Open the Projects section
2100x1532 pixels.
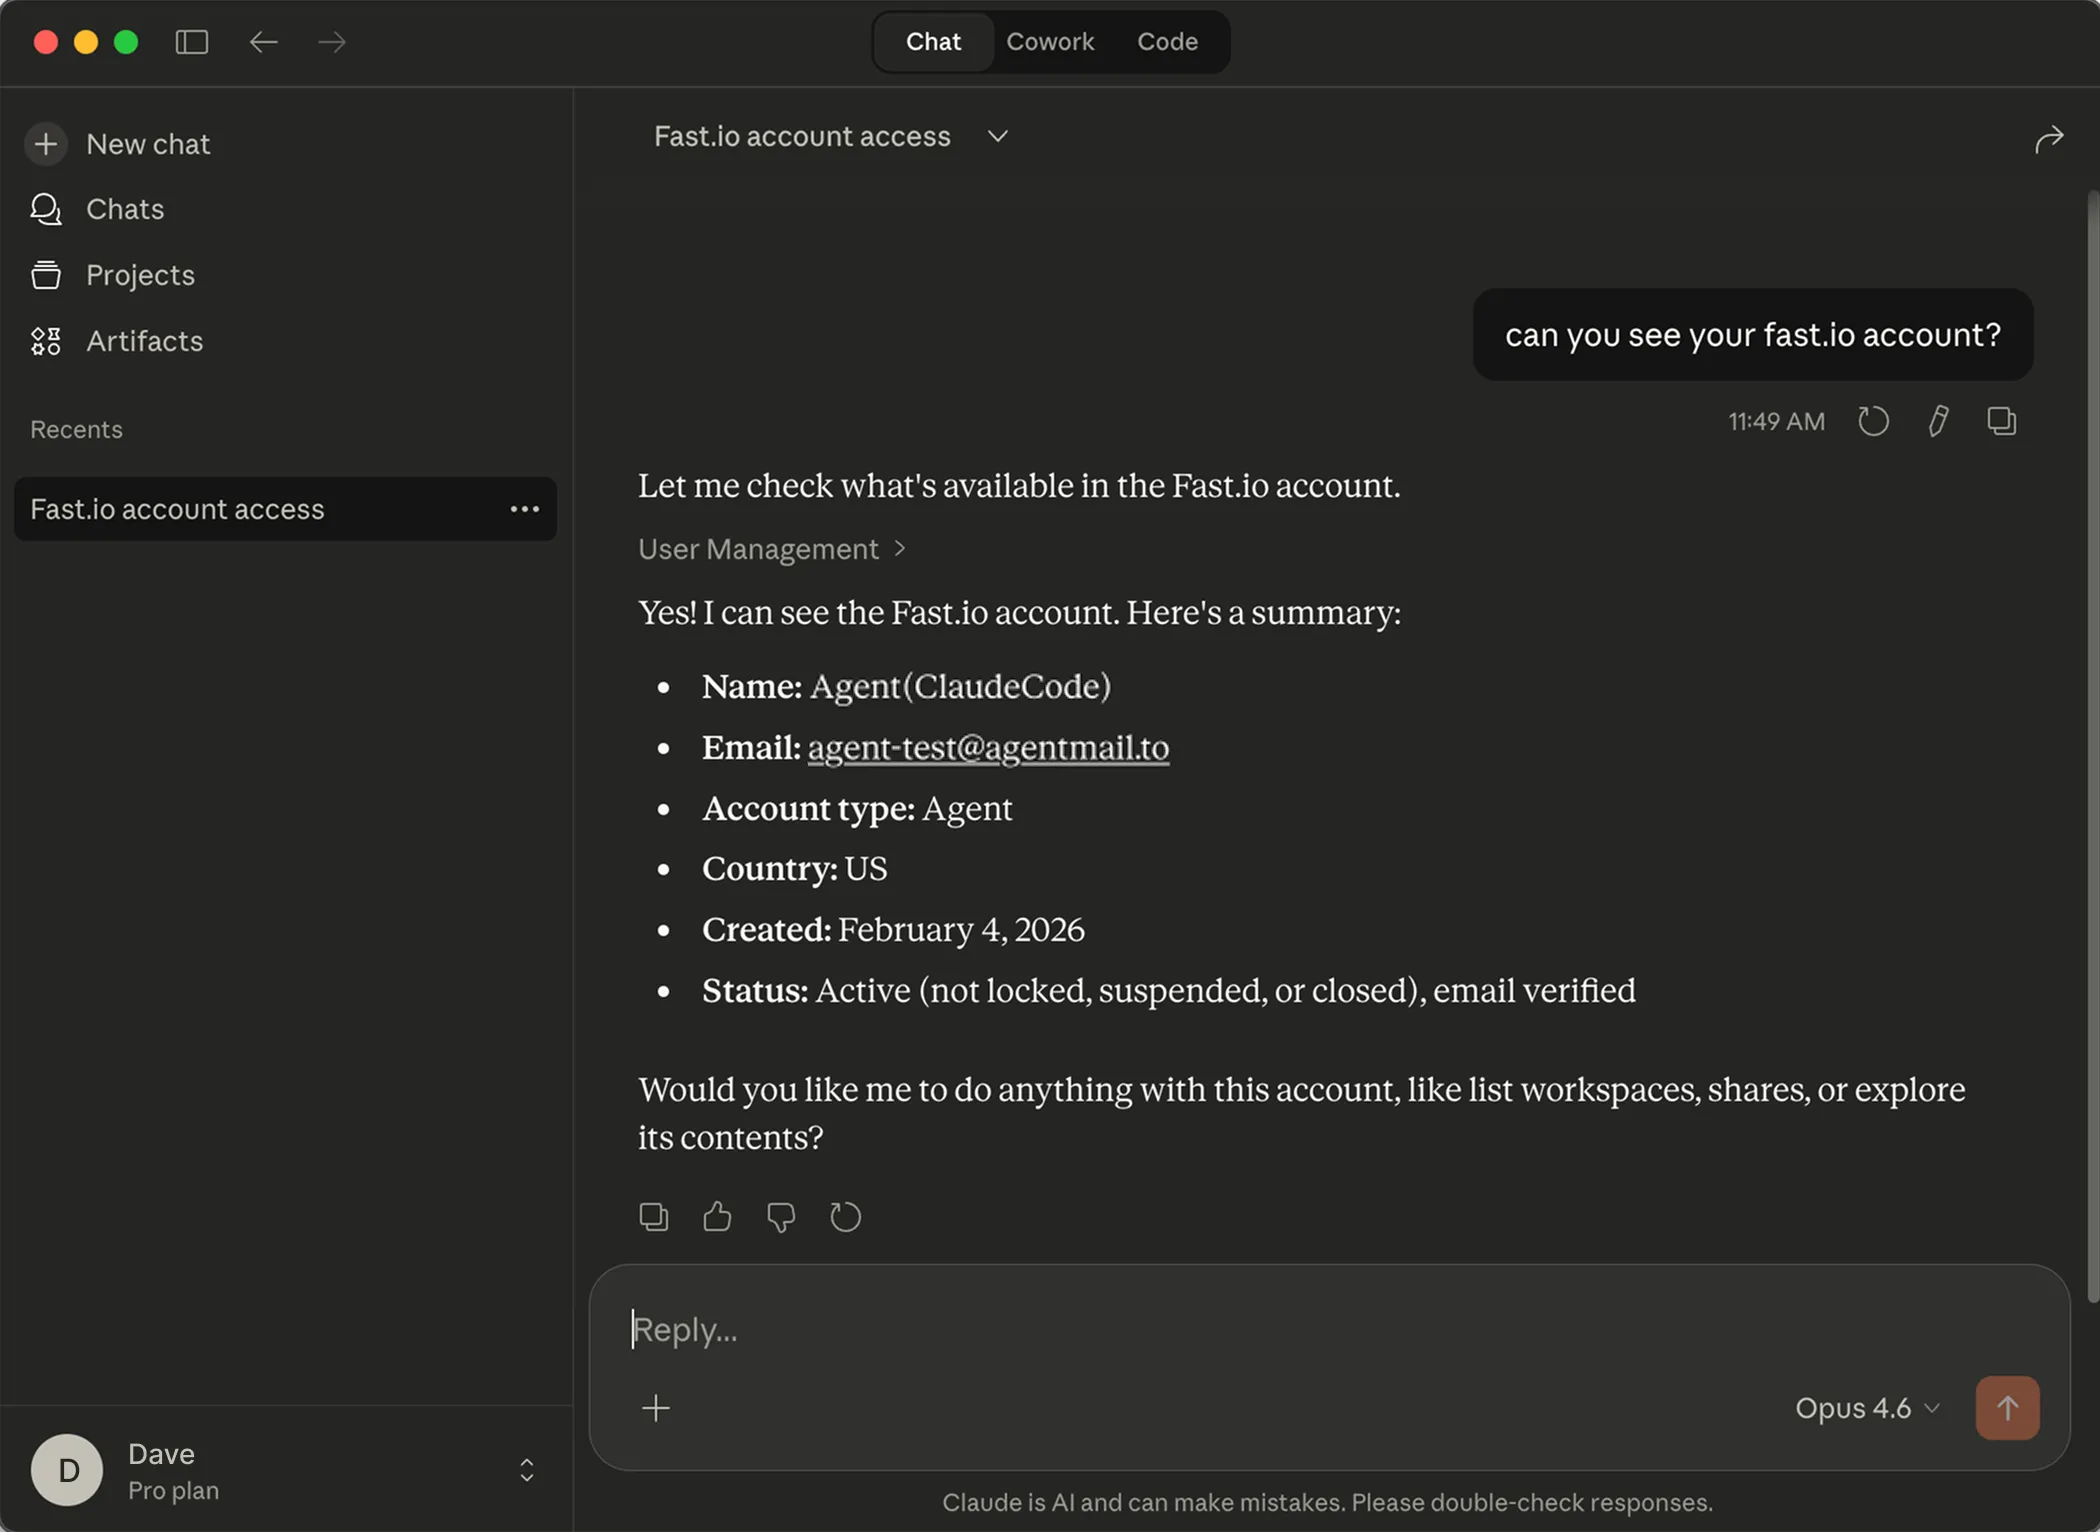coord(140,275)
